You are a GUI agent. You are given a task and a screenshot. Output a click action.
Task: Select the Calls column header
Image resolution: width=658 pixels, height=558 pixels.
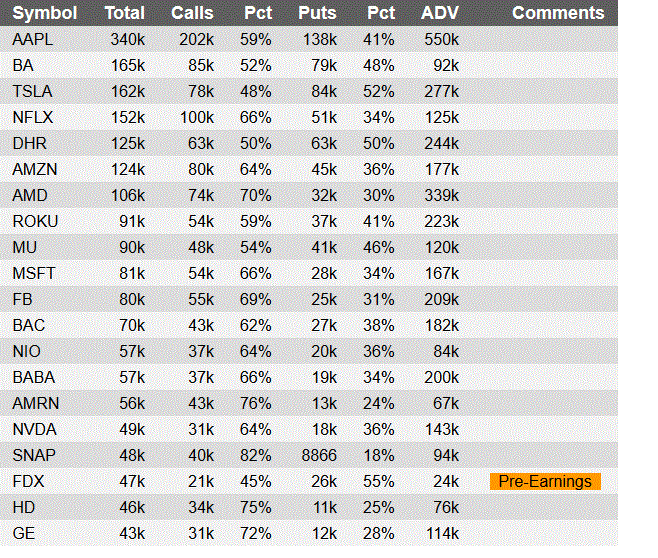point(192,13)
